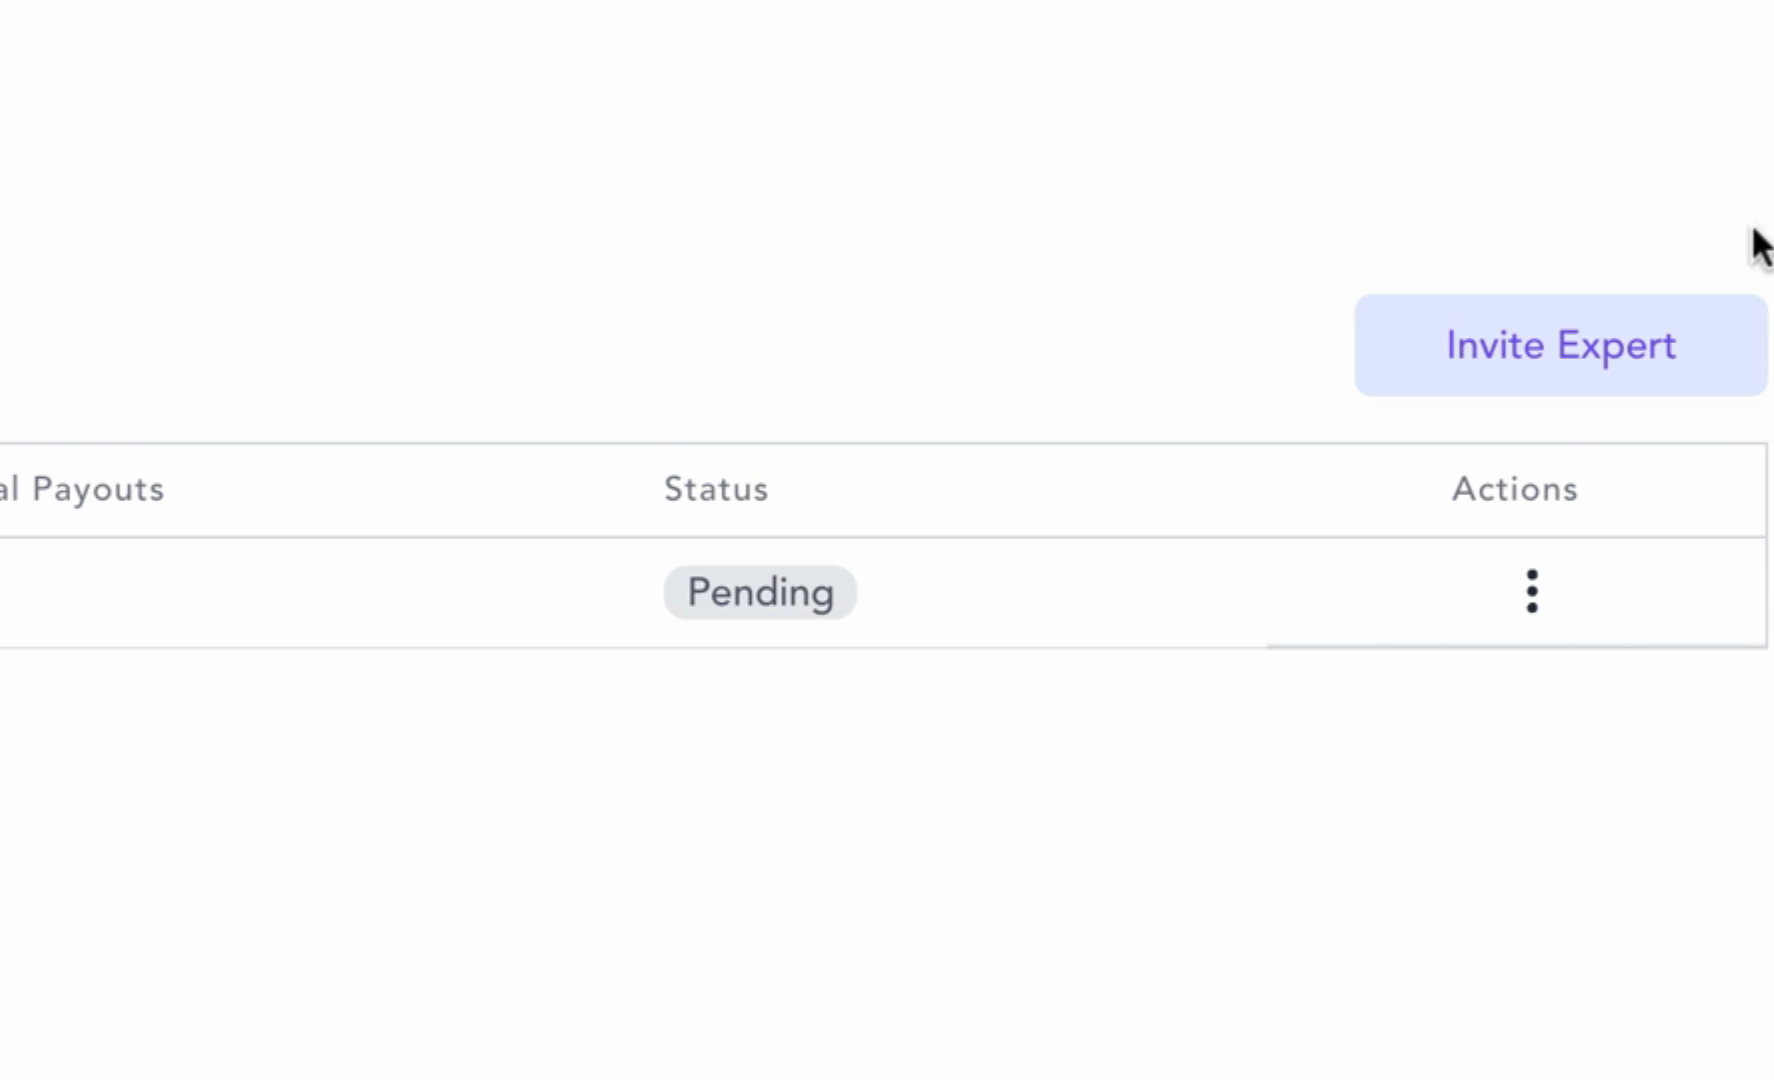The height and width of the screenshot is (1080, 1774).
Task: Invite a new expert via the purple button
Action: 1560,346
